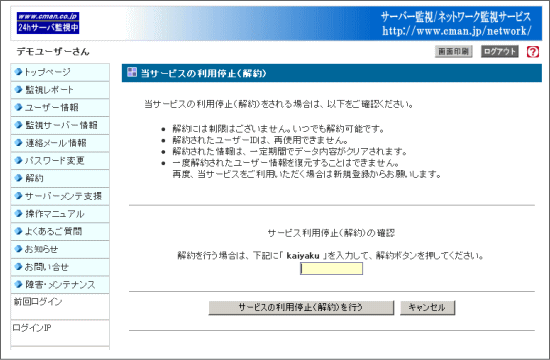
Task: Go to パスワード変更 page
Action: 60,161
